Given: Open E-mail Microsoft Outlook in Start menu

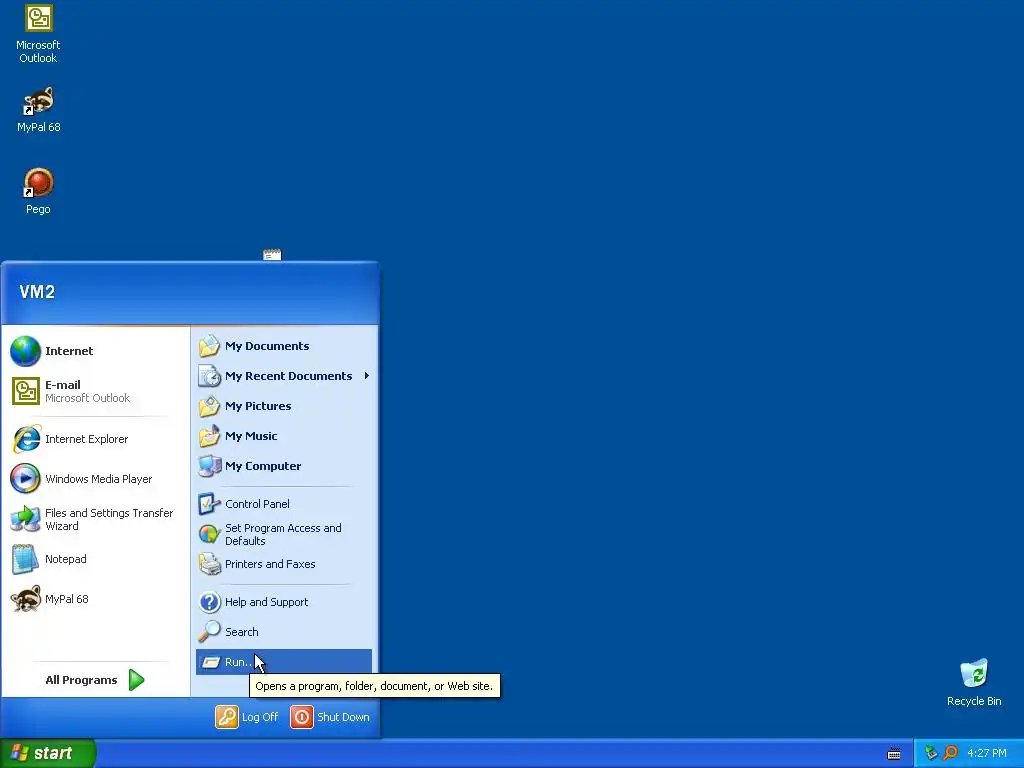Looking at the screenshot, I should click(97, 391).
